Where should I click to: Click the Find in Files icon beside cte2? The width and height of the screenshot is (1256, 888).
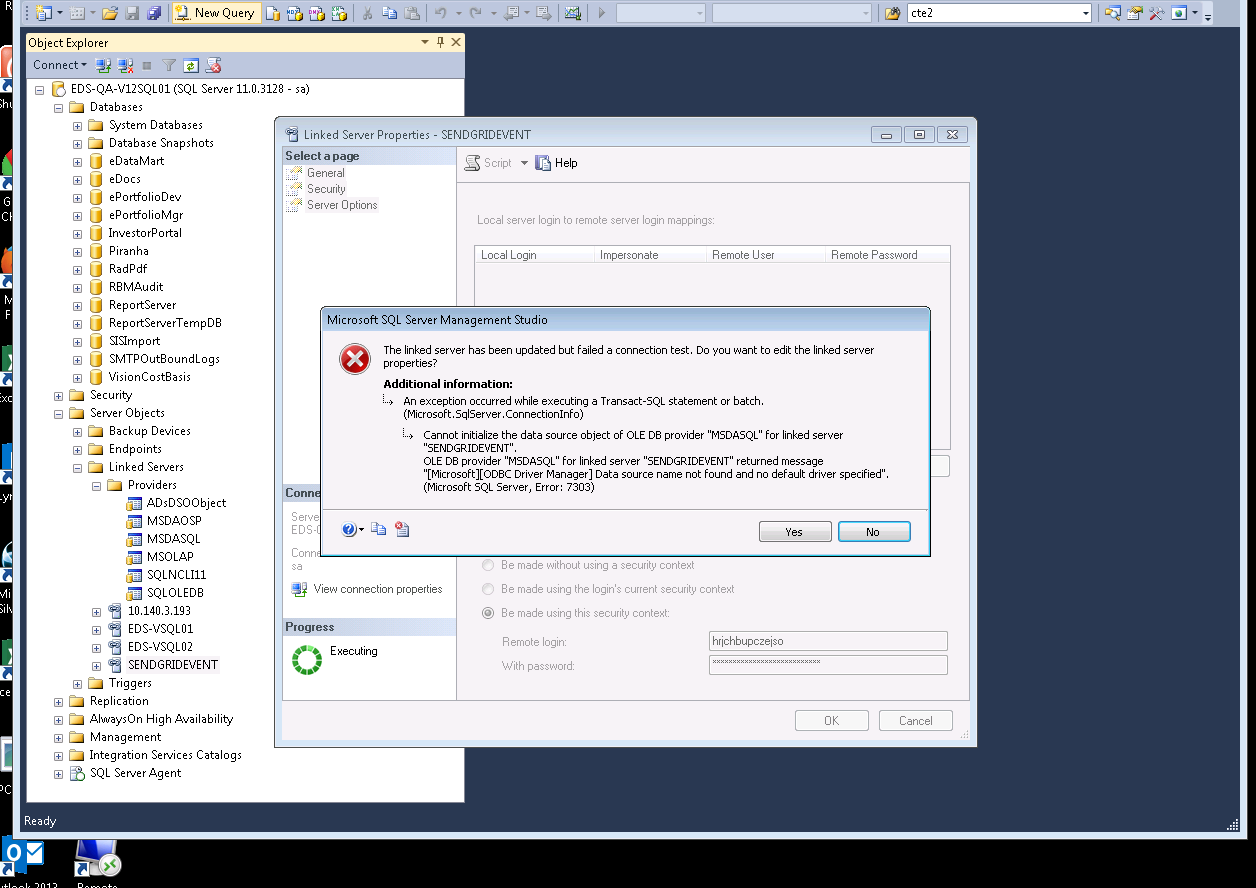click(x=893, y=13)
